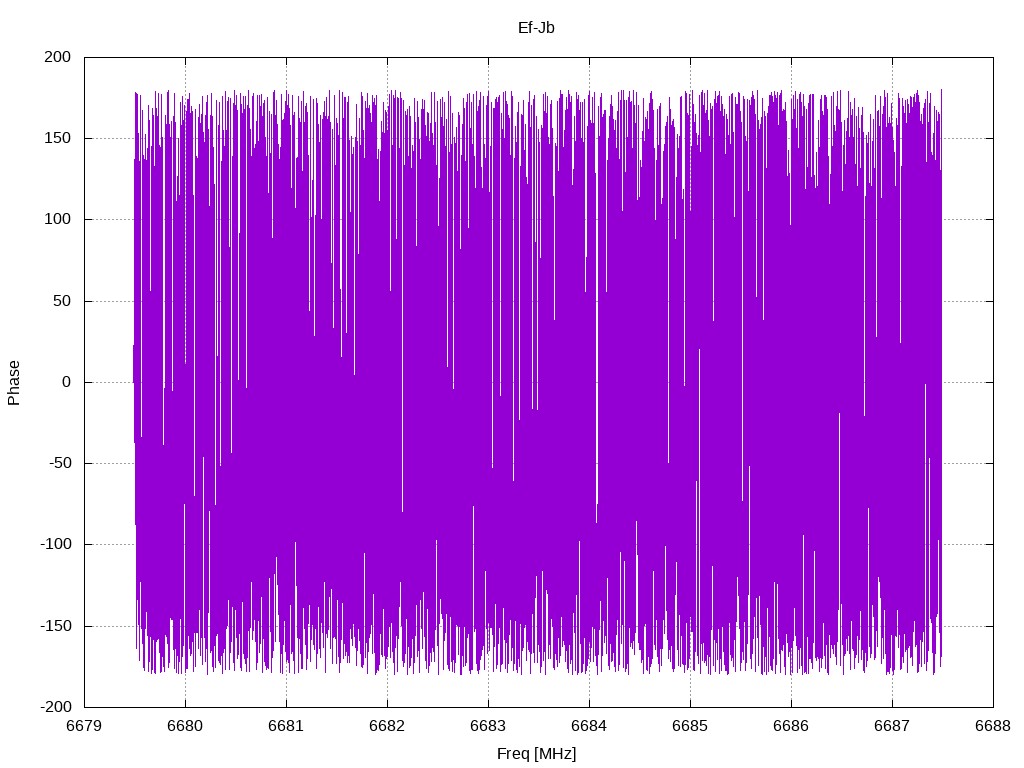Click the 'Freq [MHz]' x-axis label
Screen dimensions: 1024x768
point(536,754)
